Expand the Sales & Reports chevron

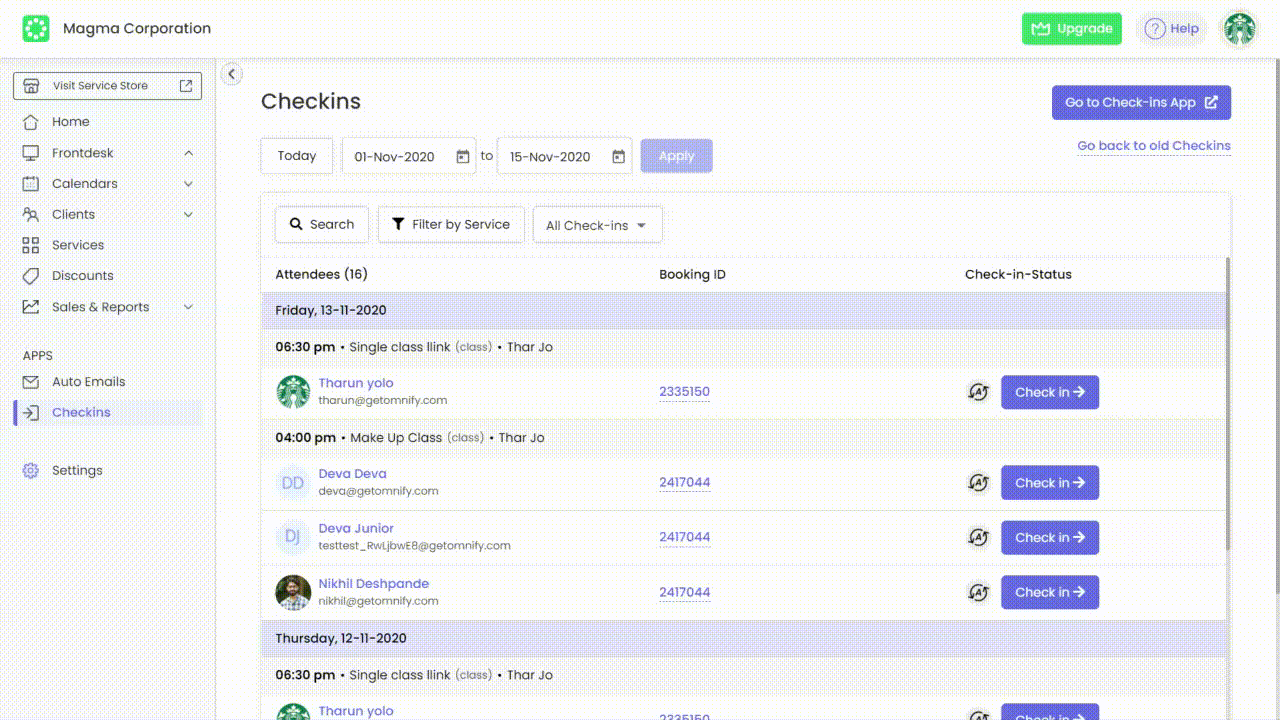[x=188, y=307]
